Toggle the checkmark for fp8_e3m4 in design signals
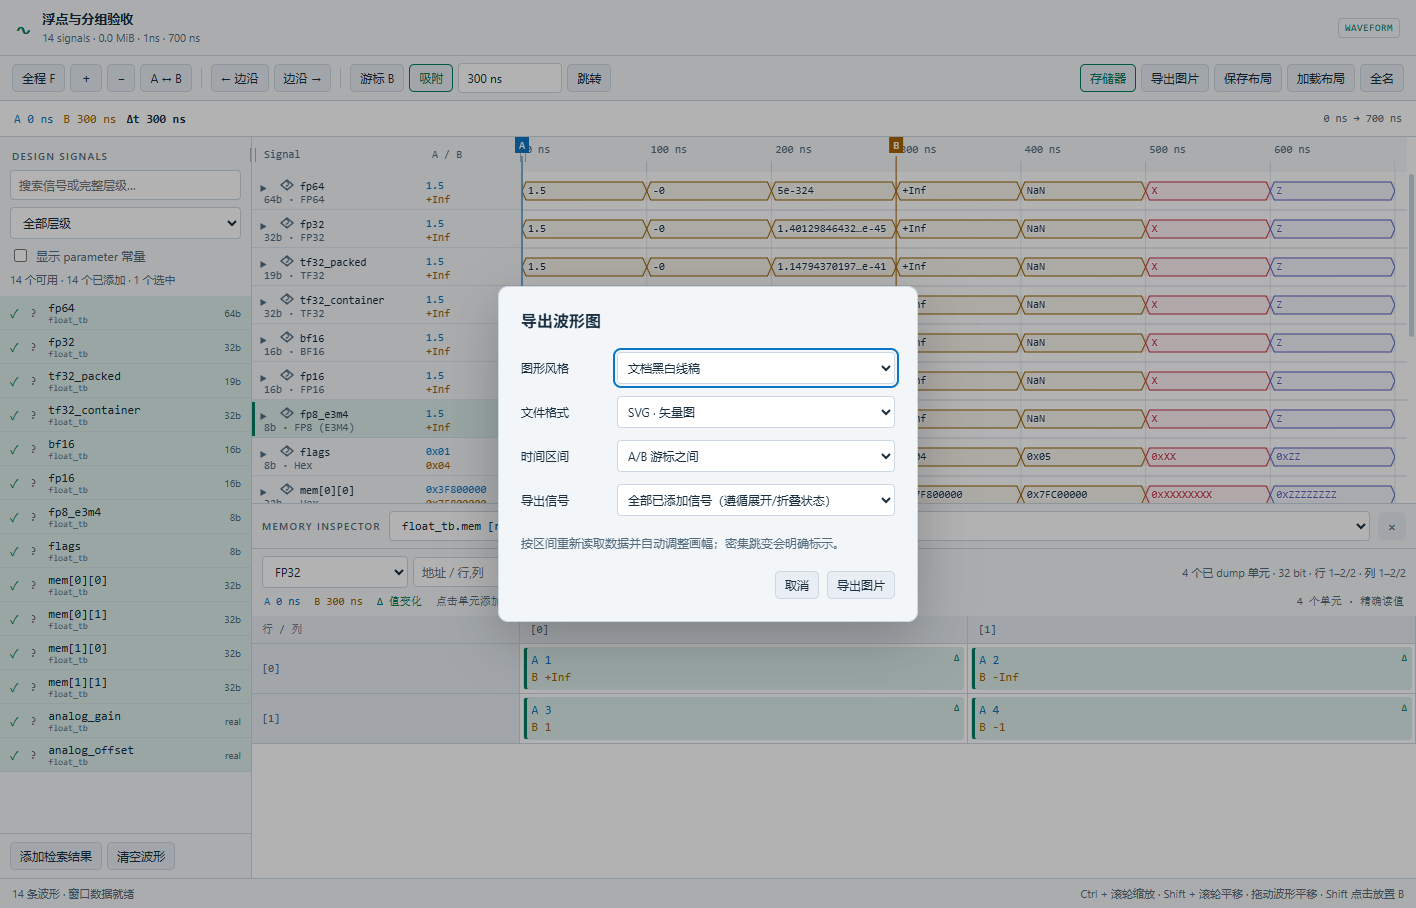 15,518
